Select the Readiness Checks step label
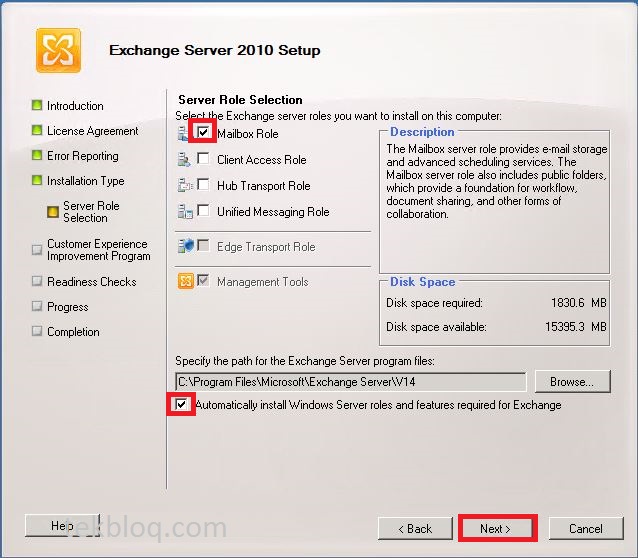 tap(92, 282)
